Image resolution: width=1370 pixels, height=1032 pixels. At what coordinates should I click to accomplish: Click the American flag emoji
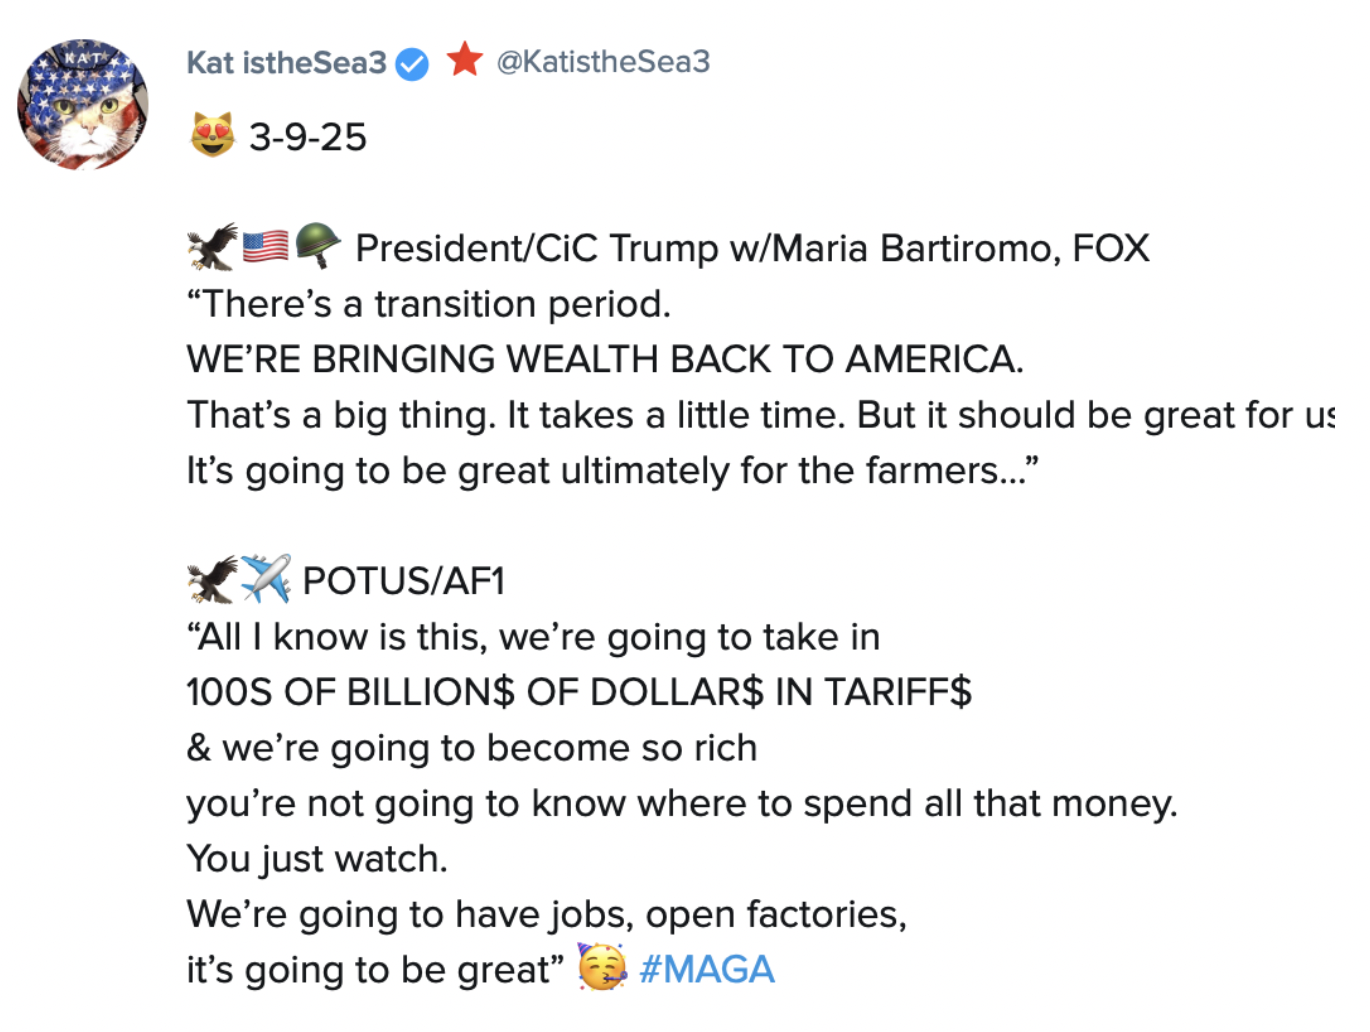265,246
